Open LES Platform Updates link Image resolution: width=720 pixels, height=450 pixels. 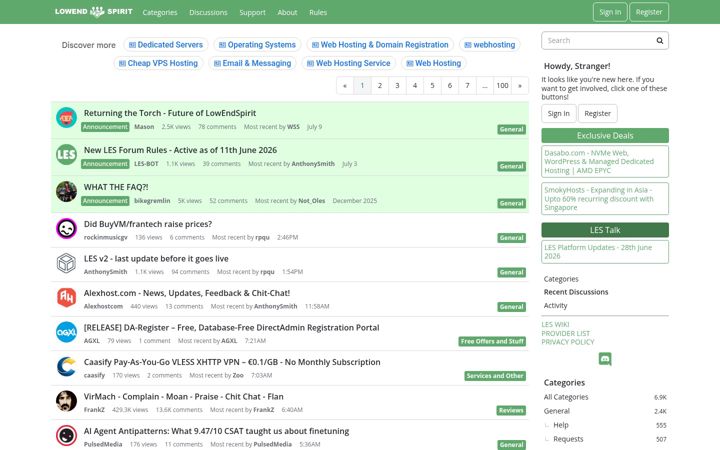coord(605,252)
